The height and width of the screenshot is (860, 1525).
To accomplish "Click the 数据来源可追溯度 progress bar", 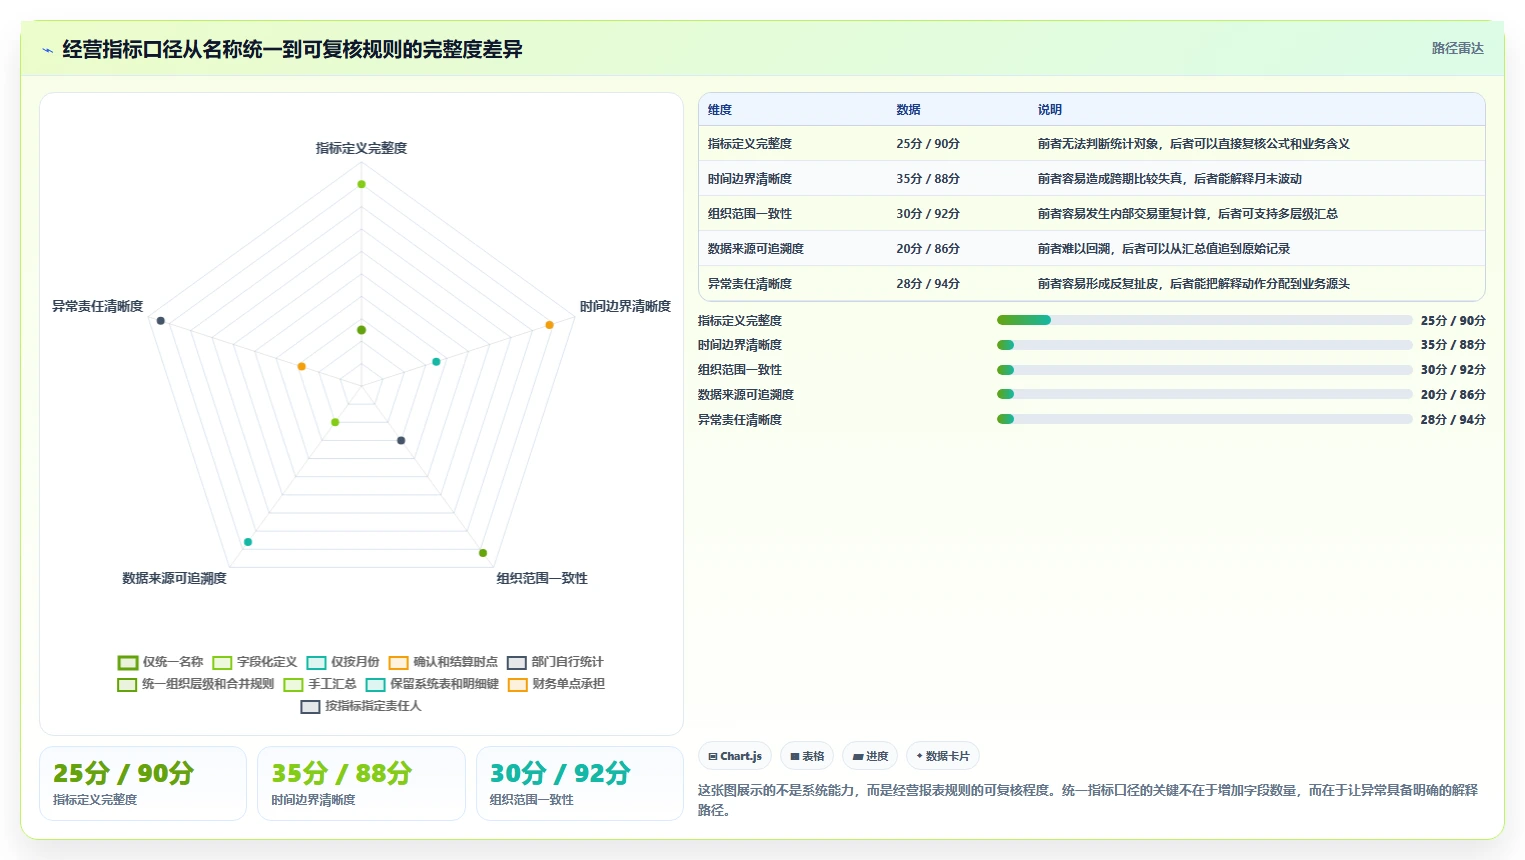I will (1204, 394).
